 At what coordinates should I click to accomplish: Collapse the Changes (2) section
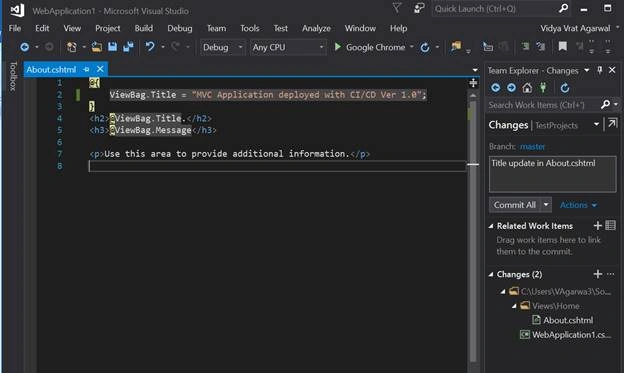coord(491,274)
